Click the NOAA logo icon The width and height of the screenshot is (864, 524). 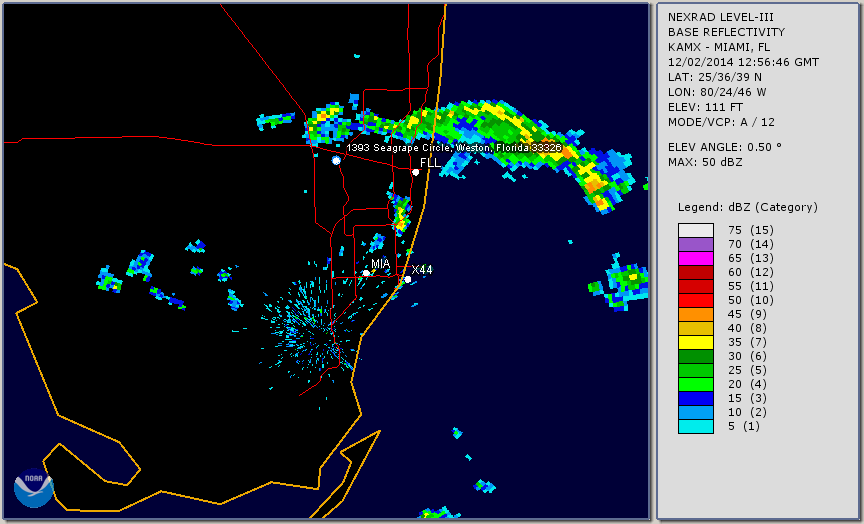[x=34, y=488]
